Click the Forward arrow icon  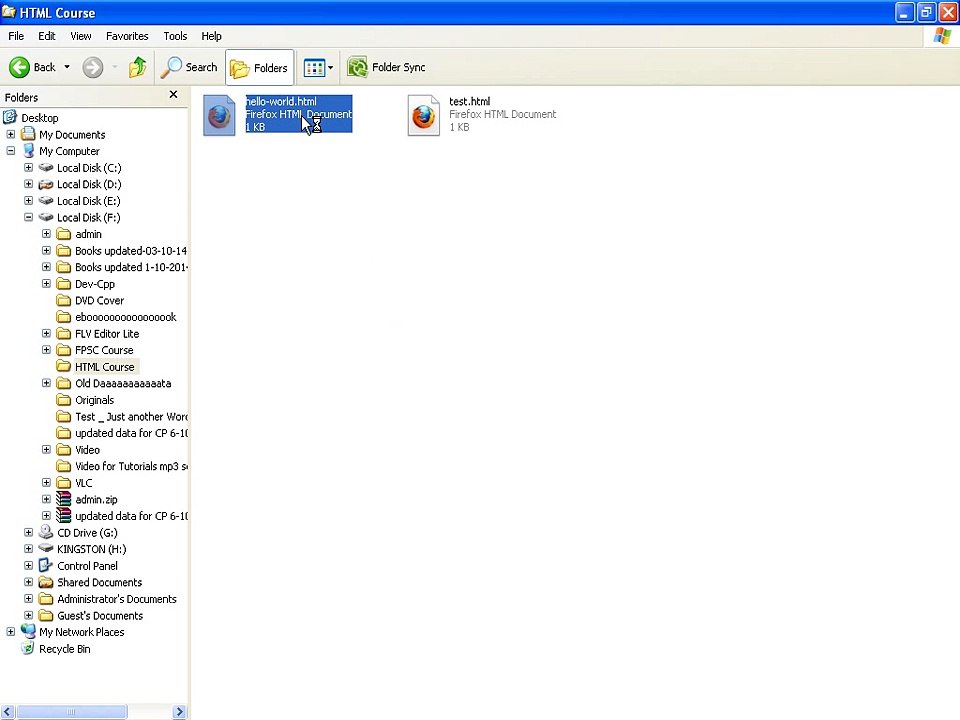(93, 67)
